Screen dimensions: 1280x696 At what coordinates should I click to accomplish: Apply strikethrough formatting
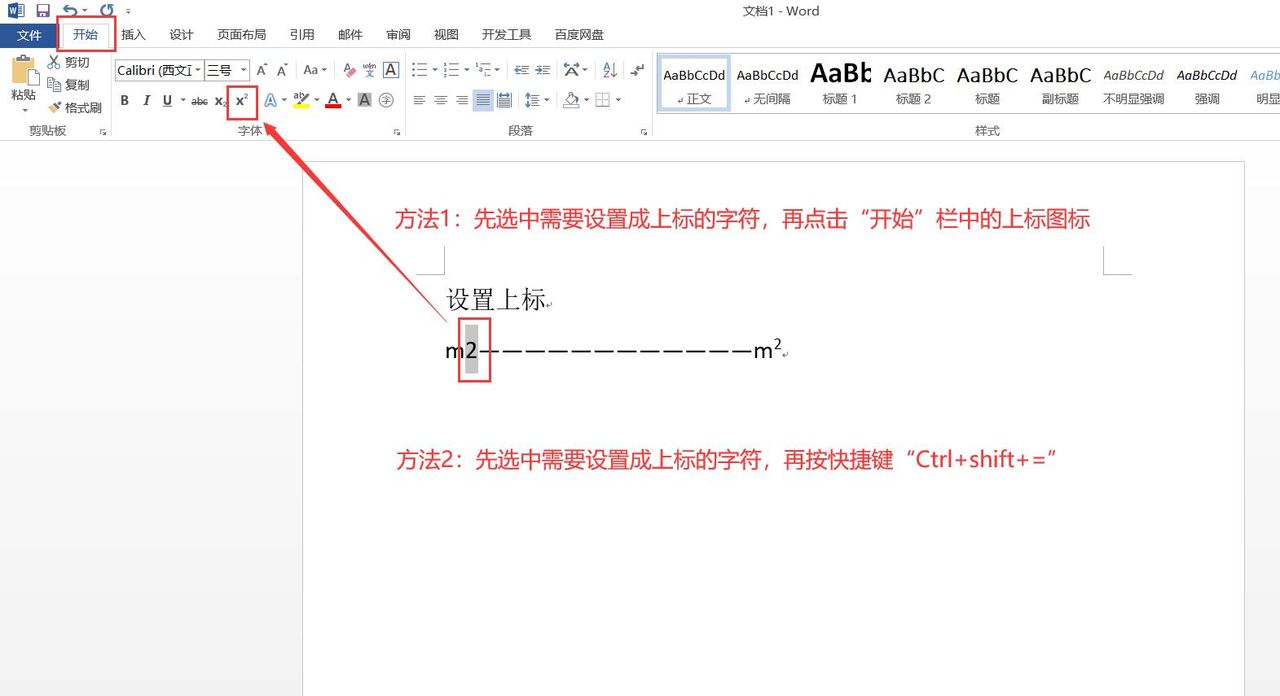[x=199, y=100]
